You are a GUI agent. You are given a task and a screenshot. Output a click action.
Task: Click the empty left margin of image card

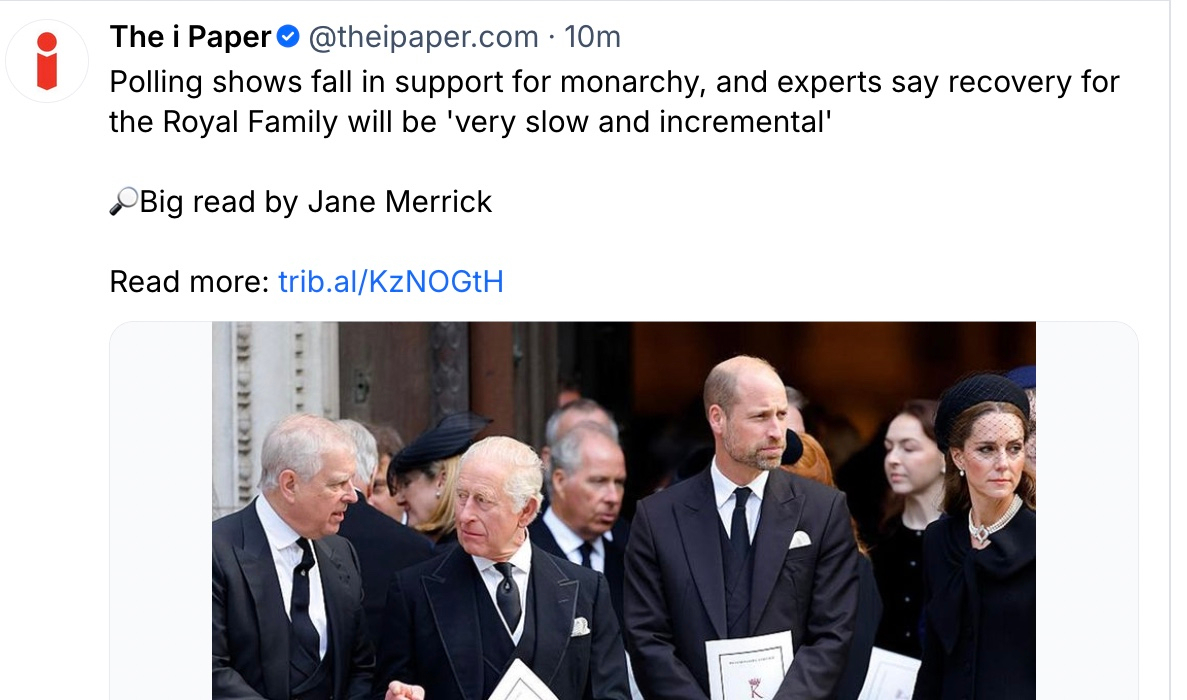(160, 510)
